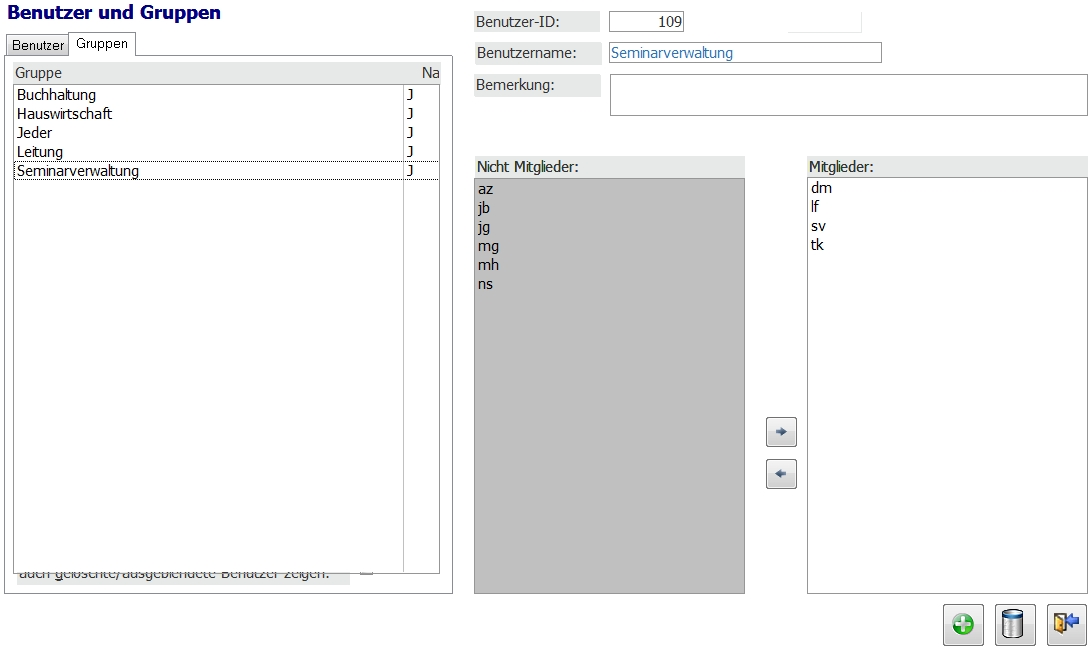This screenshot has height=652, width=1092.
Task: Choose Hauswirtschaft in the group list
Action: click(65, 114)
